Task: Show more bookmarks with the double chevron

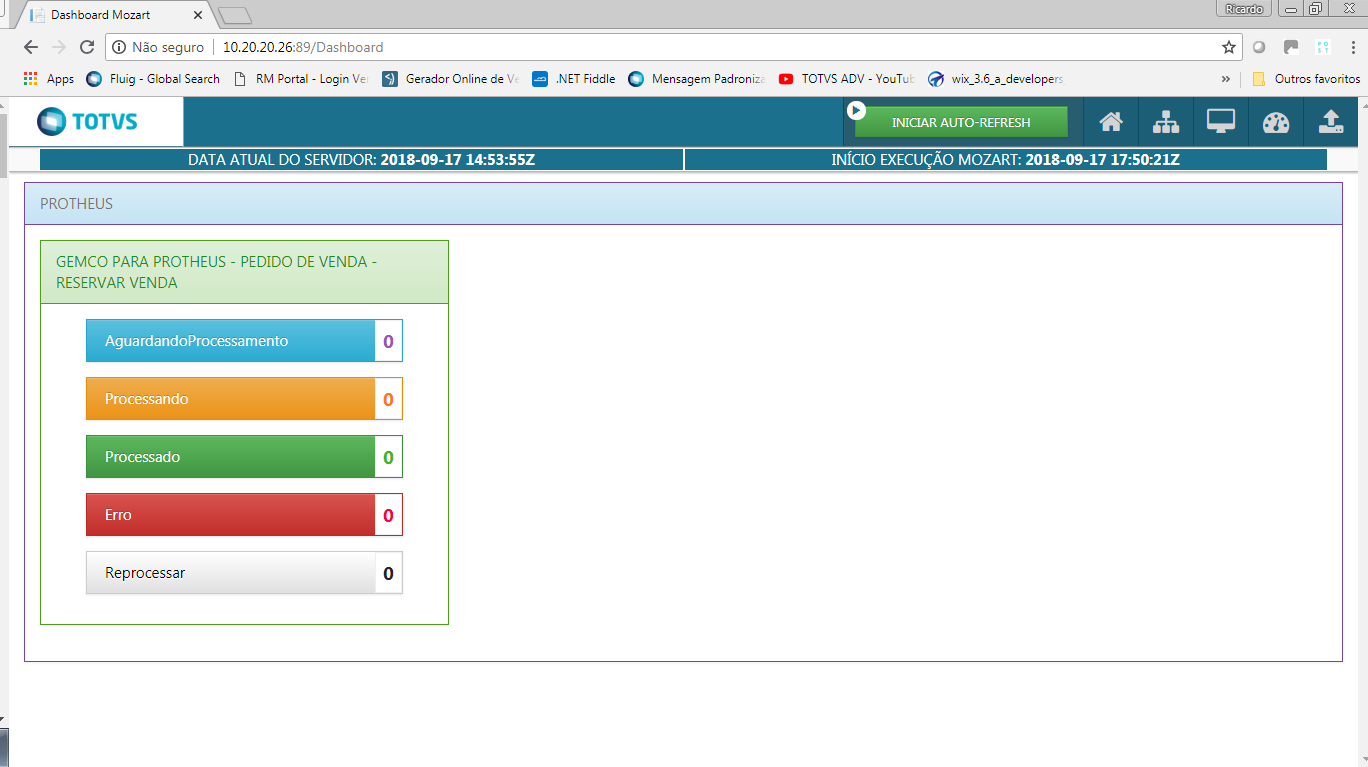Action: pyautogui.click(x=1226, y=78)
